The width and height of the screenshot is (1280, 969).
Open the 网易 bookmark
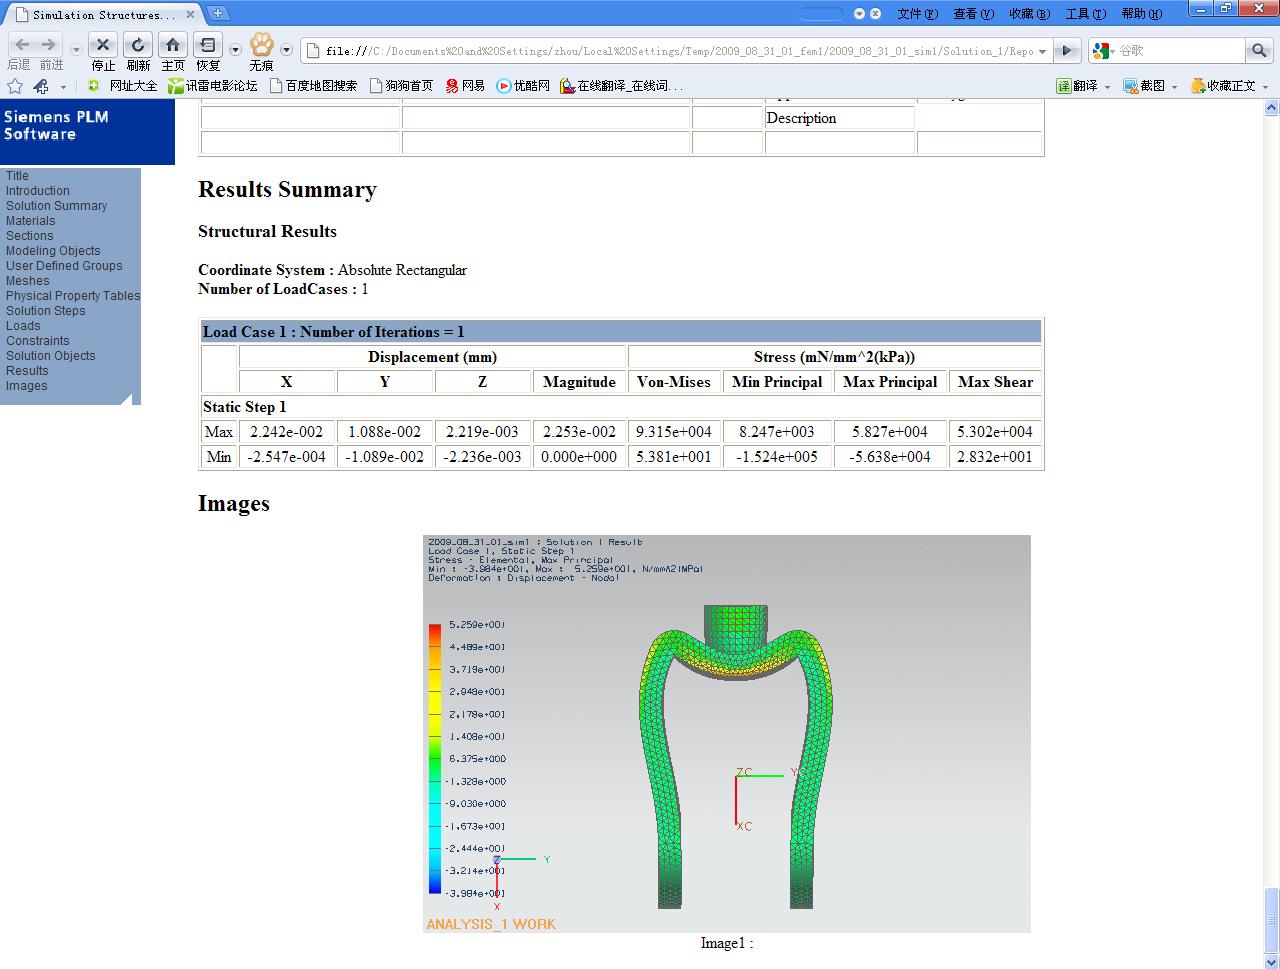click(465, 86)
